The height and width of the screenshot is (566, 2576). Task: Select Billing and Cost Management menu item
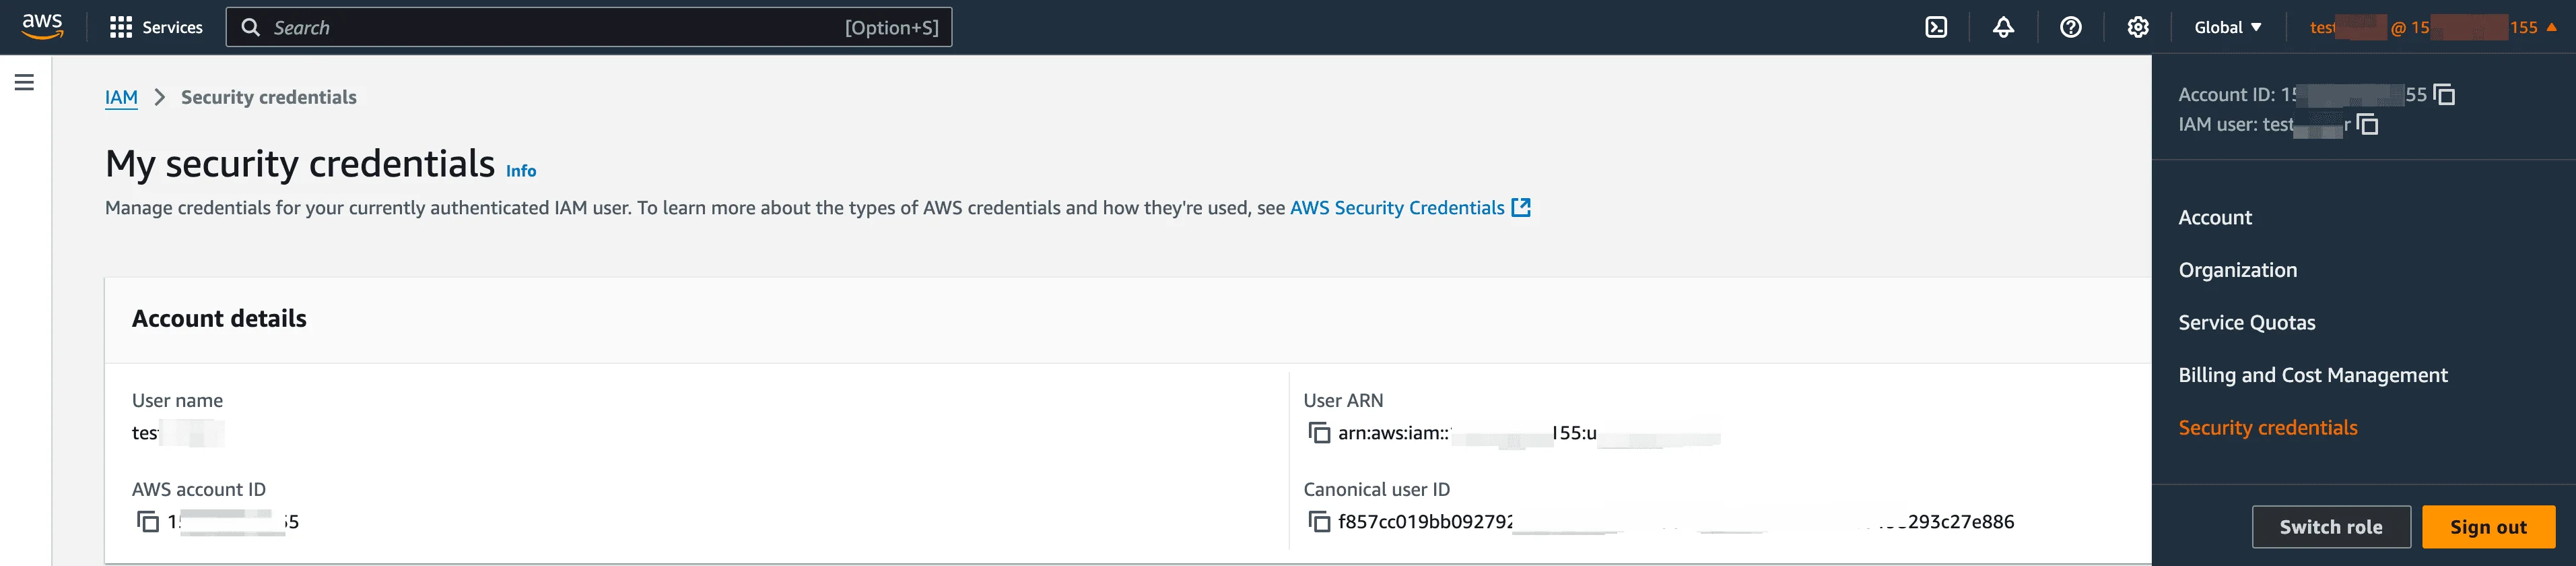(2312, 375)
